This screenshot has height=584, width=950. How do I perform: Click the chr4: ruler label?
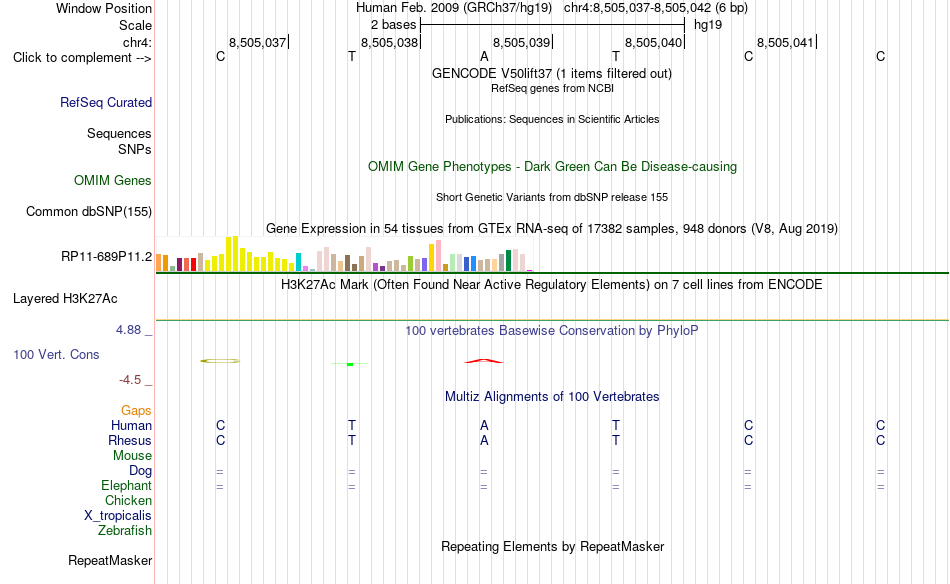(x=138, y=42)
